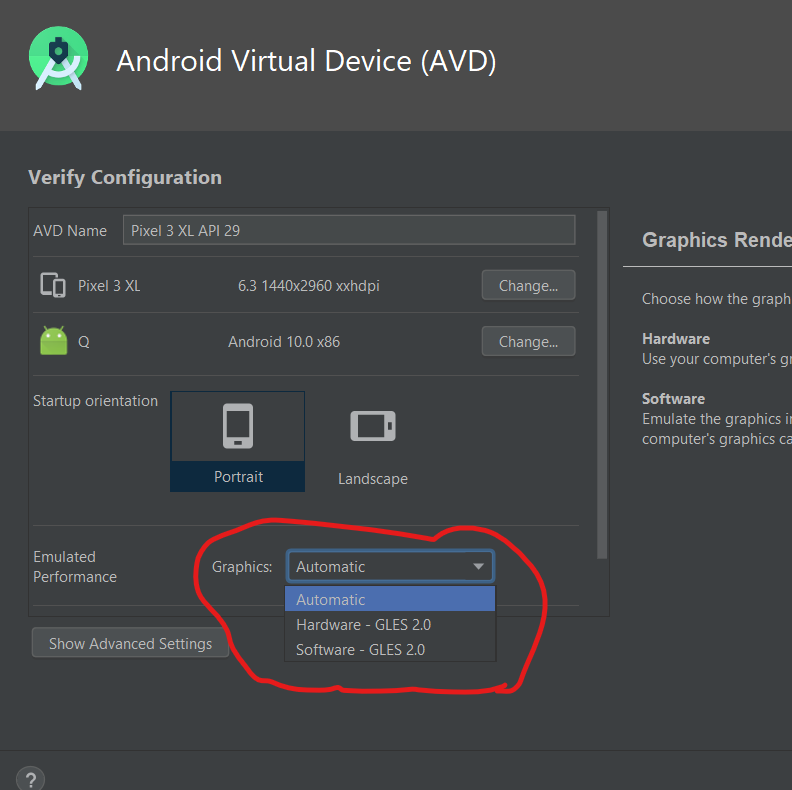This screenshot has height=790, width=792.
Task: Select the Landscape orientation phone icon
Action: pyautogui.click(x=373, y=426)
